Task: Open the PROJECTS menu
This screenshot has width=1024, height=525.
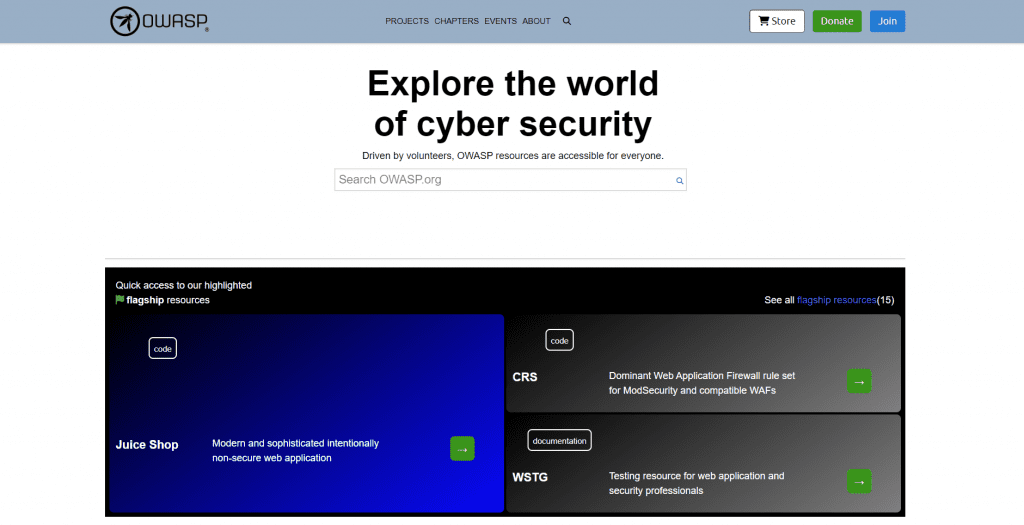Action: pos(407,21)
